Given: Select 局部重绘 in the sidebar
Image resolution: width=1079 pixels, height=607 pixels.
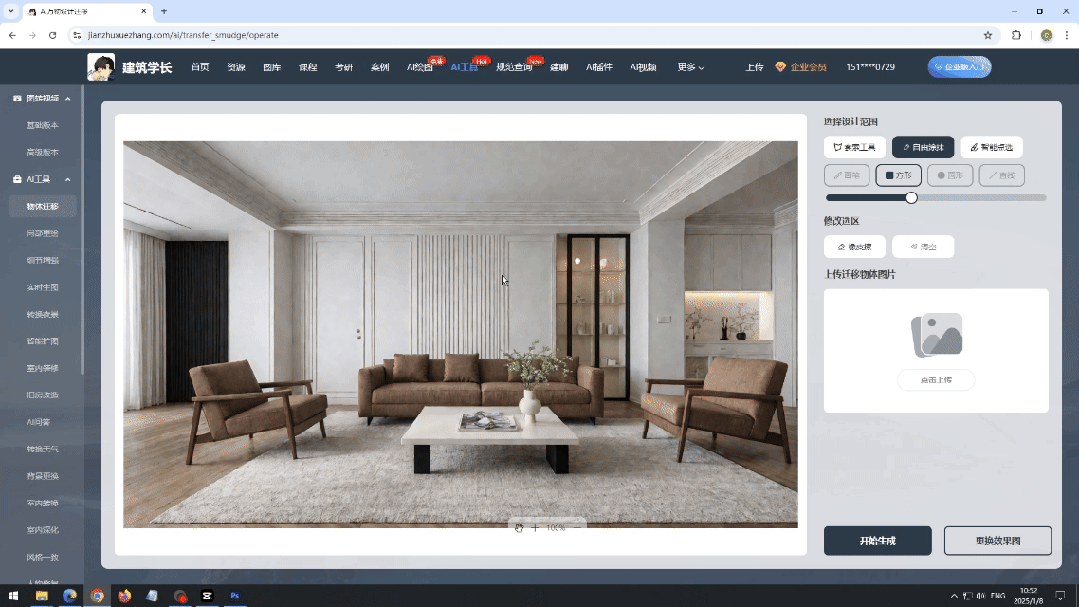Looking at the screenshot, I should (x=43, y=233).
